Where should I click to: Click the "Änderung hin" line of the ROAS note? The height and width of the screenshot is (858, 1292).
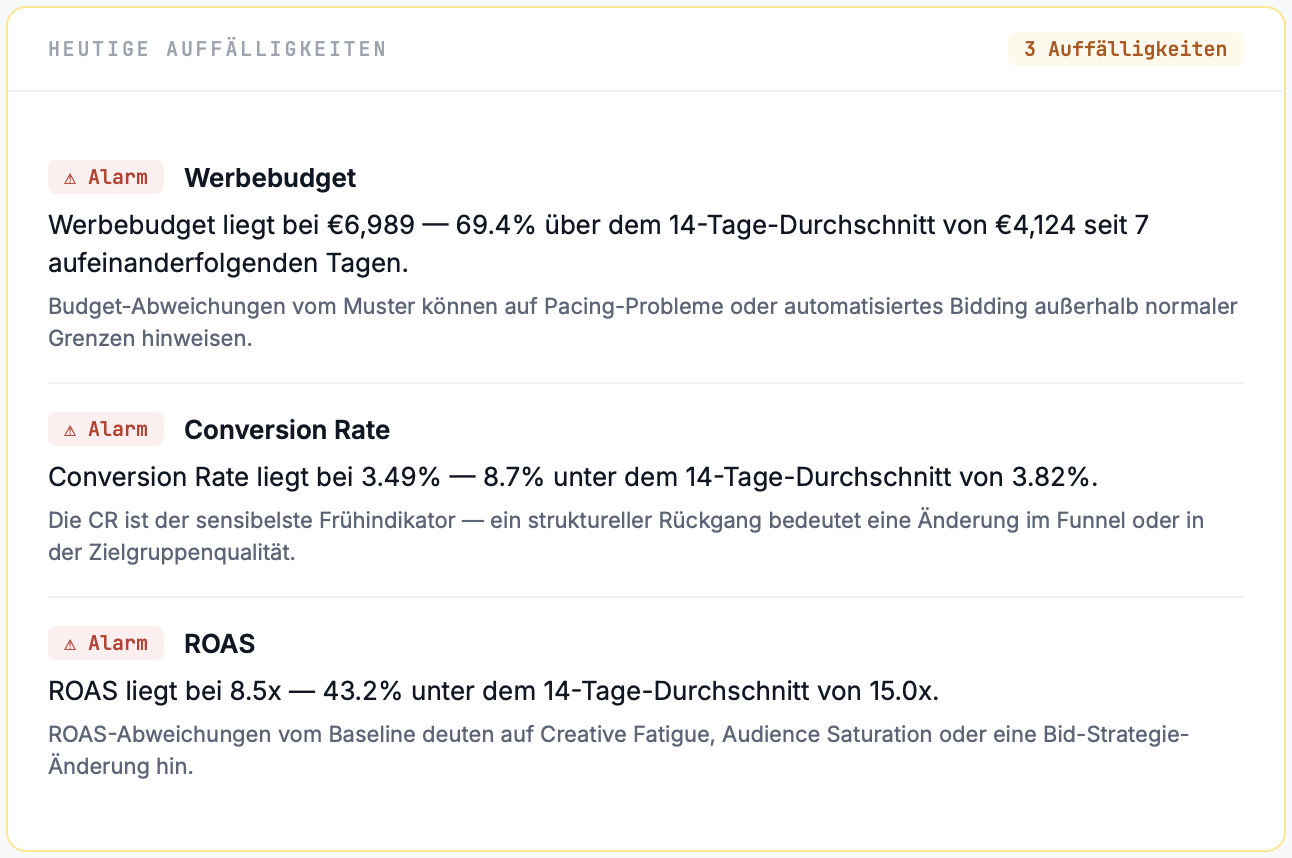click(x=120, y=767)
